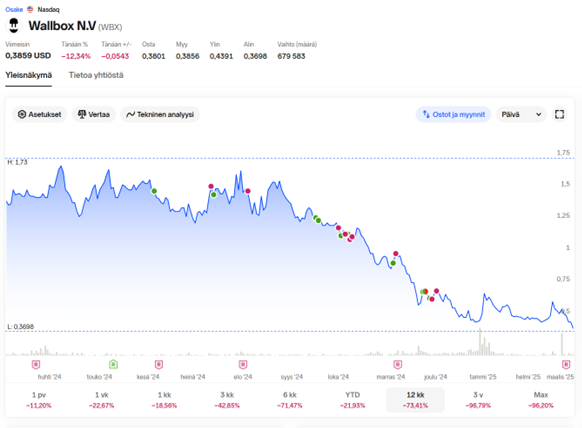This screenshot has width=582, height=428.
Task: Toggle Ostot ja myynnit markers
Action: pos(453,114)
